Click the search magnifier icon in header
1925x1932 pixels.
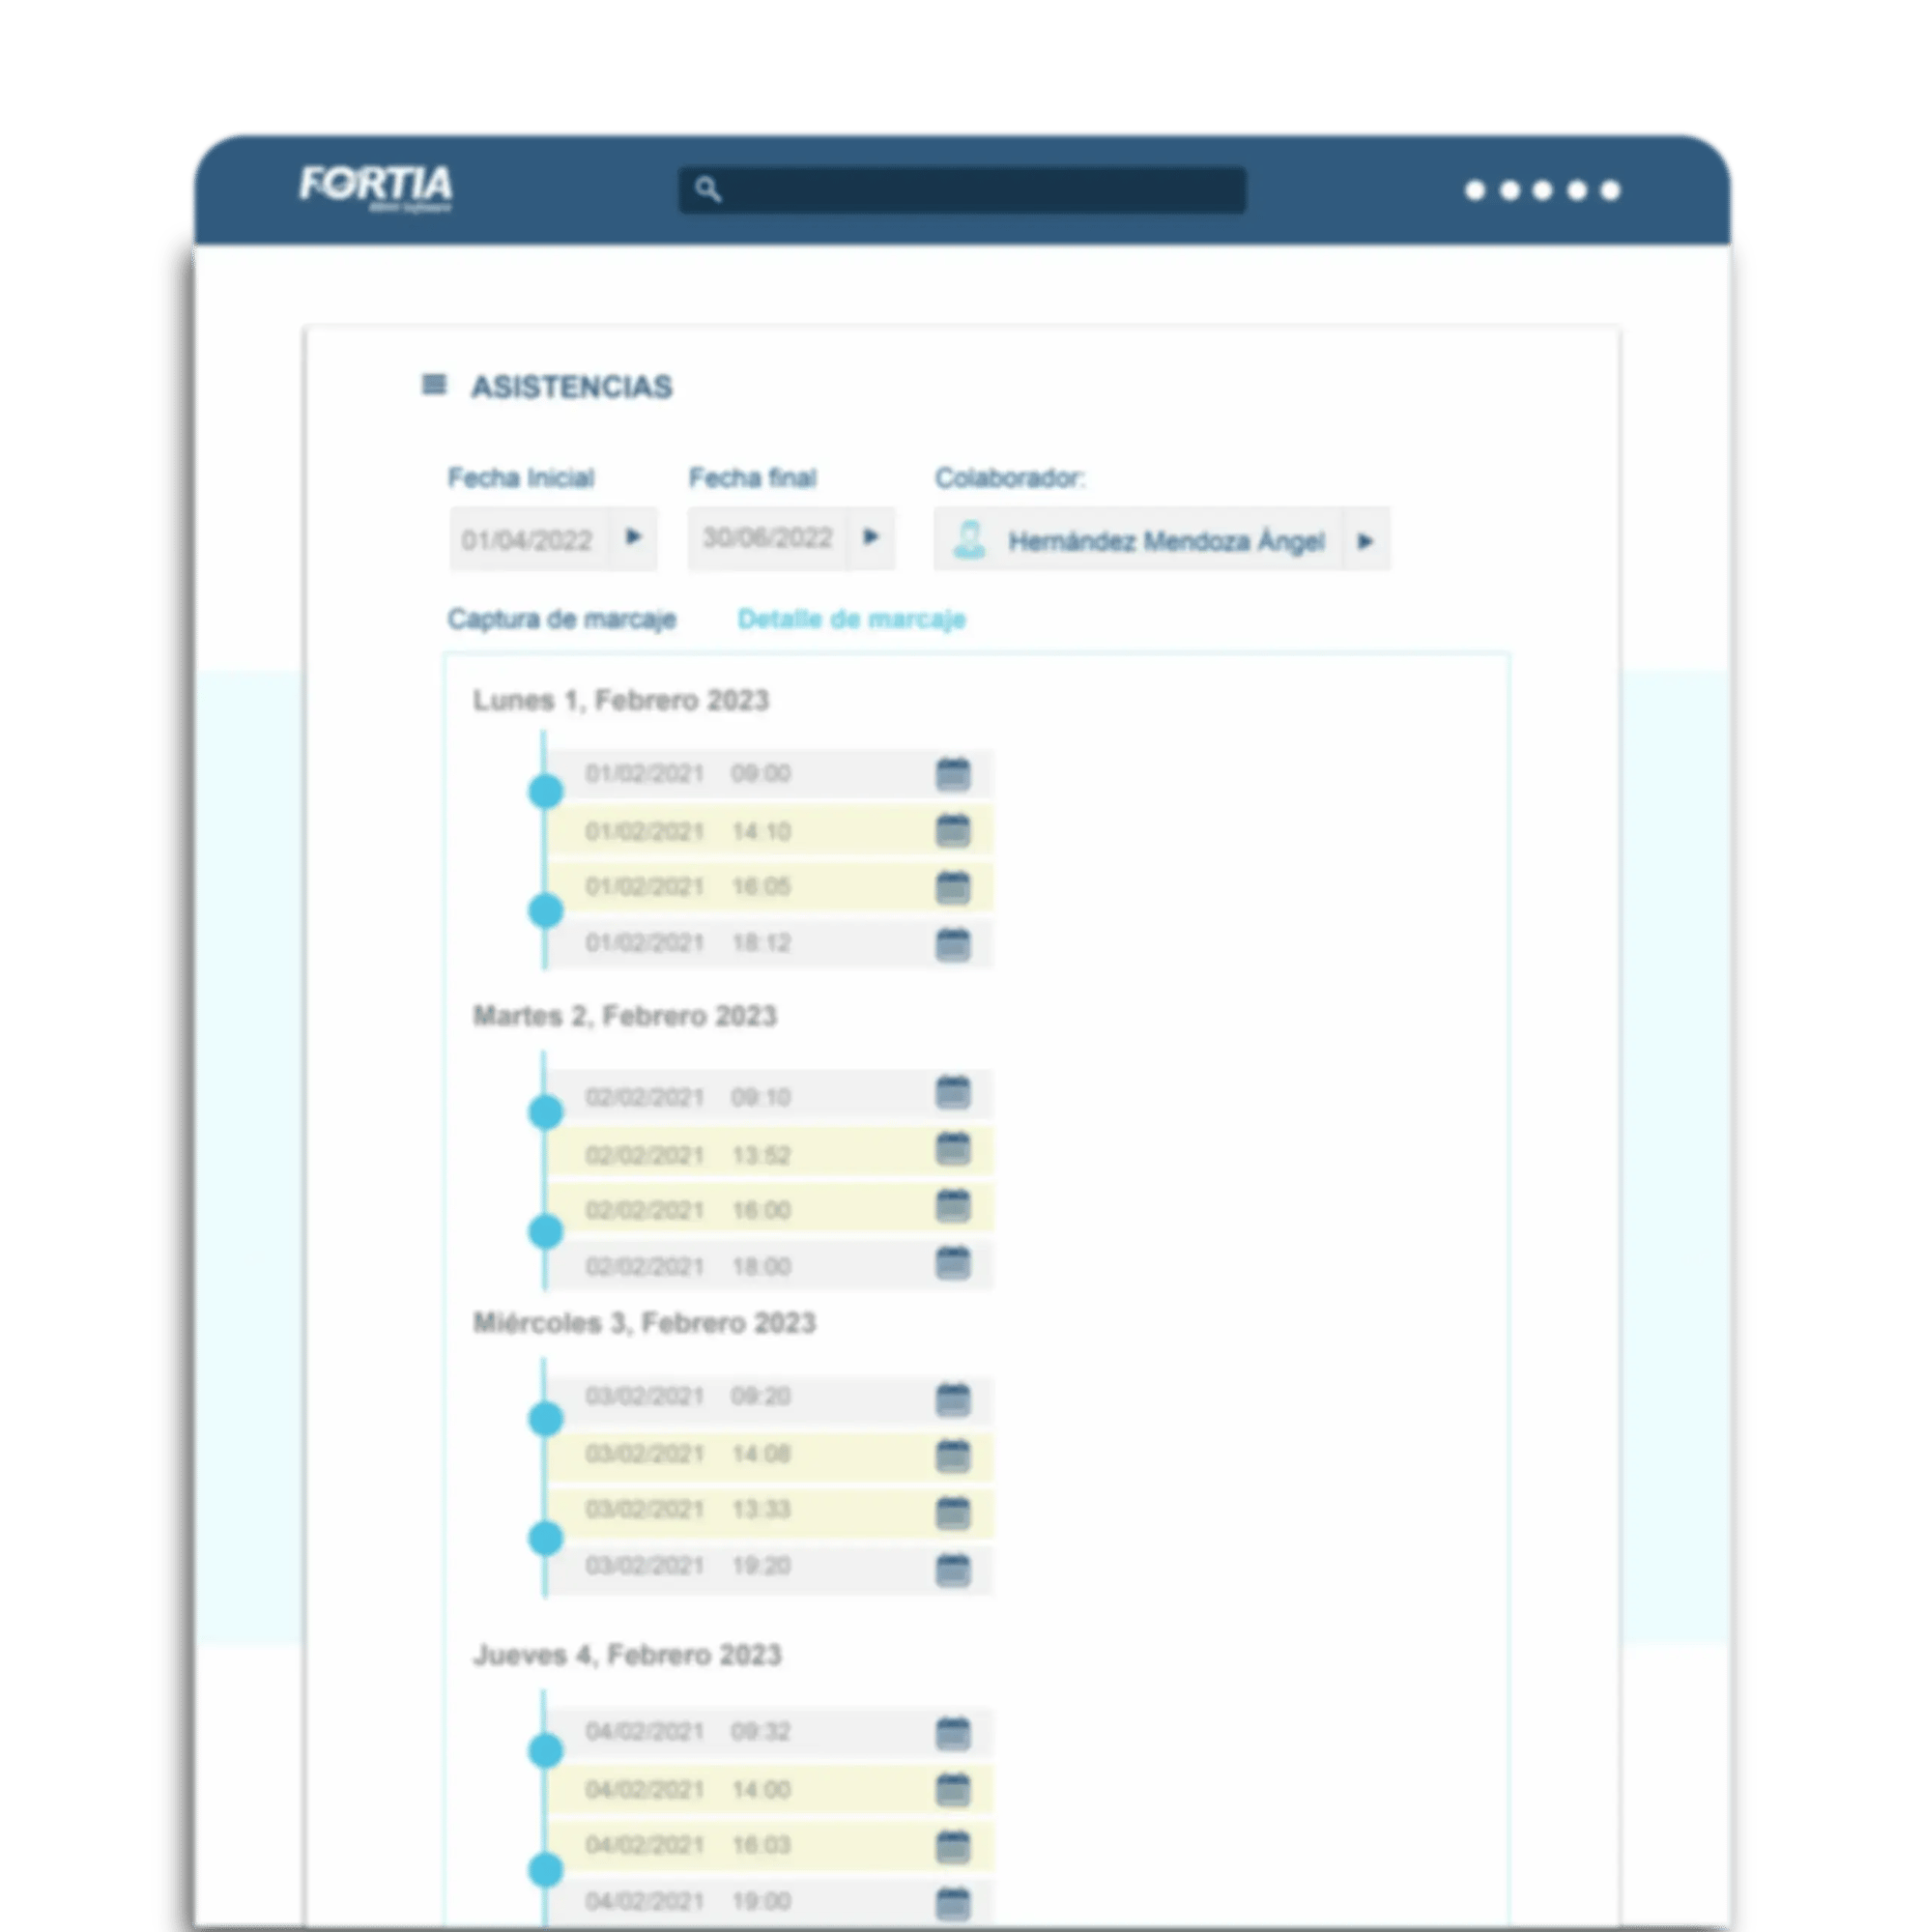pyautogui.click(x=707, y=189)
